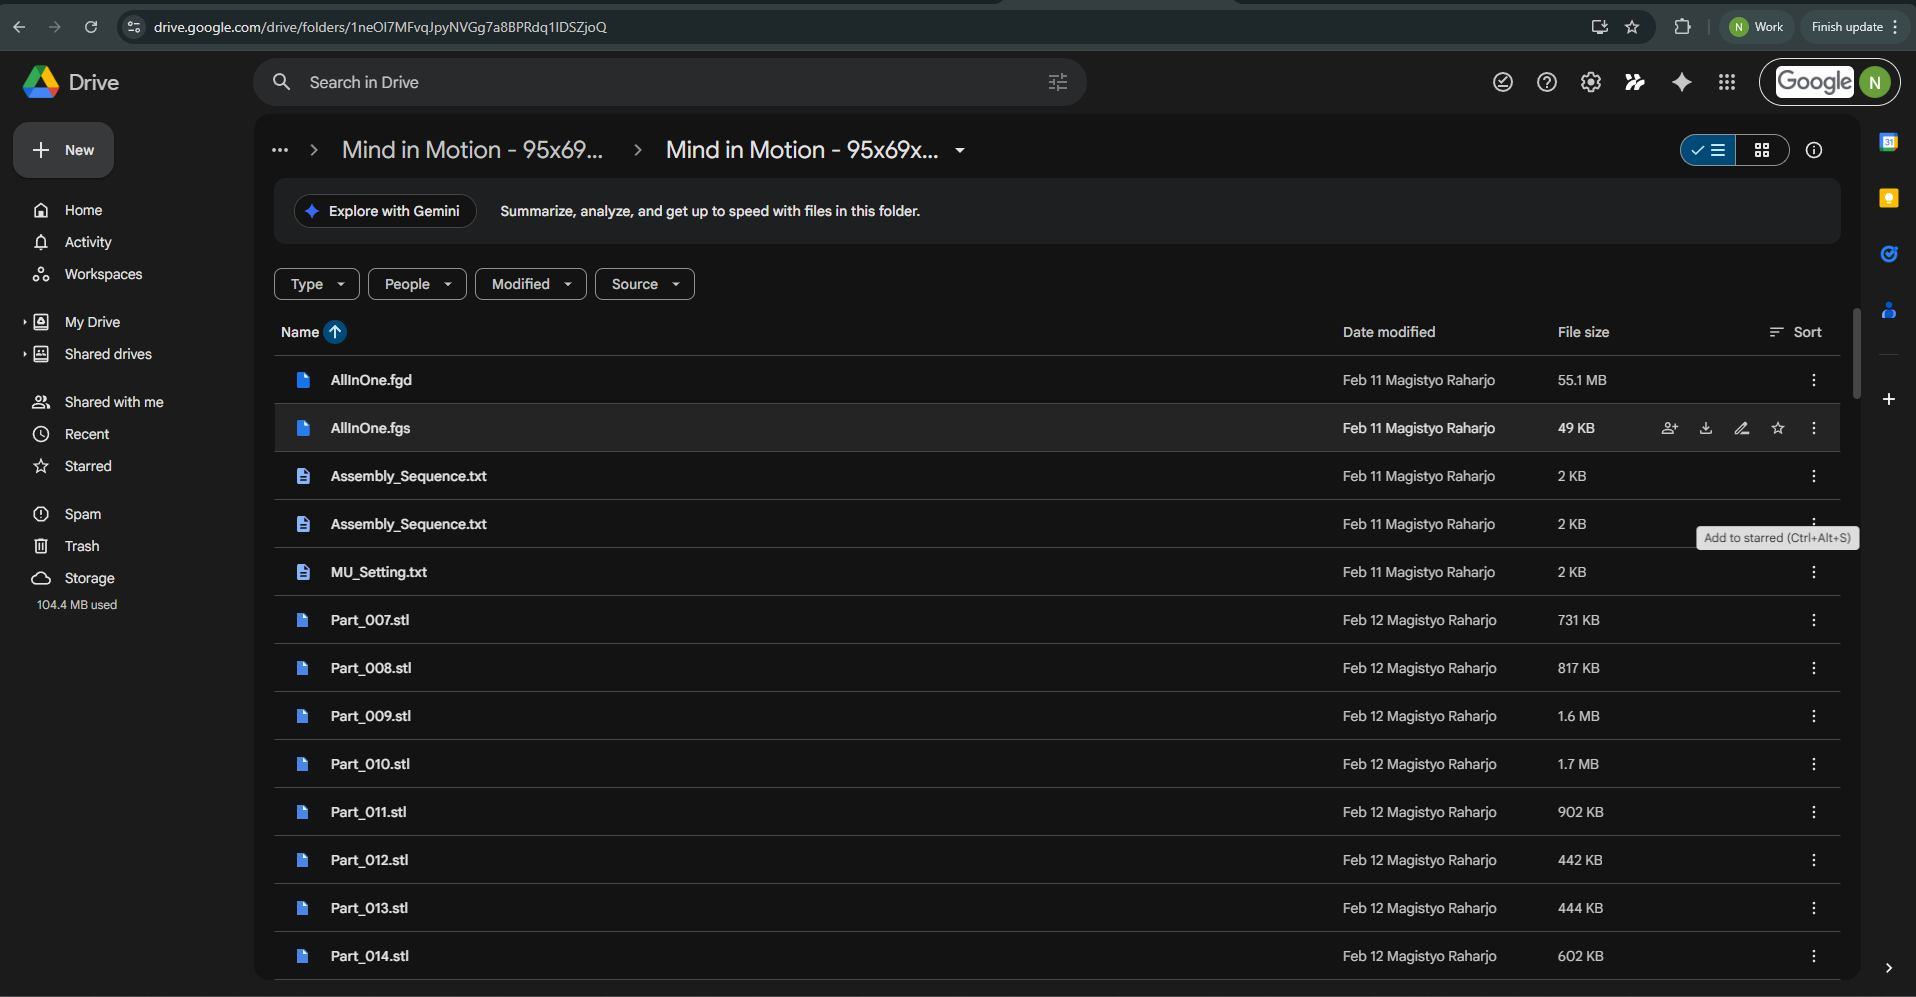
Task: Open the Modified filter dropdown
Action: coord(530,284)
